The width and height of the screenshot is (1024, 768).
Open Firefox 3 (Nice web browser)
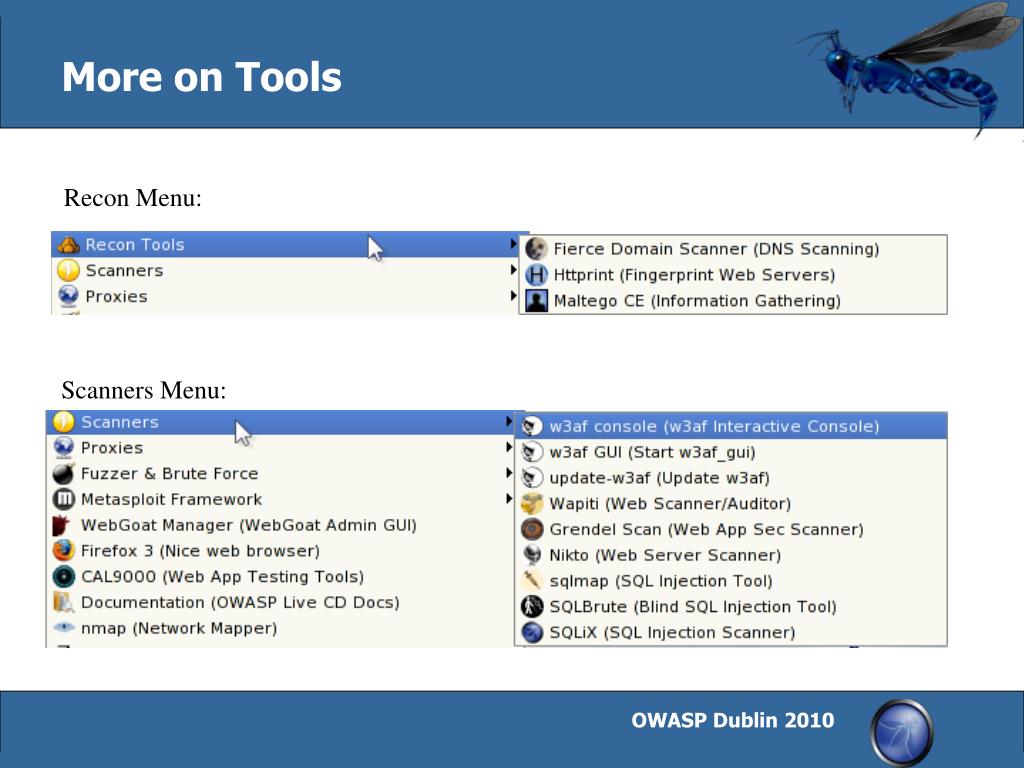tap(281, 551)
